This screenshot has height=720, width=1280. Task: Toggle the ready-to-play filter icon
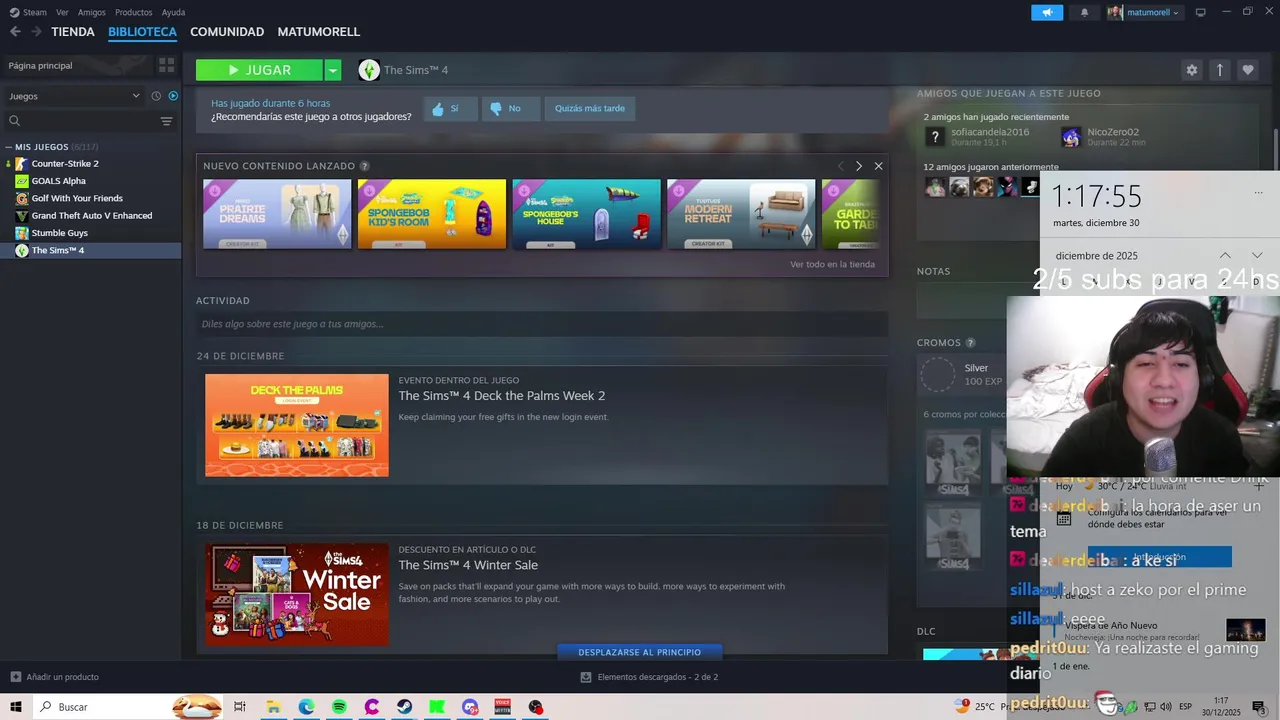(x=173, y=96)
